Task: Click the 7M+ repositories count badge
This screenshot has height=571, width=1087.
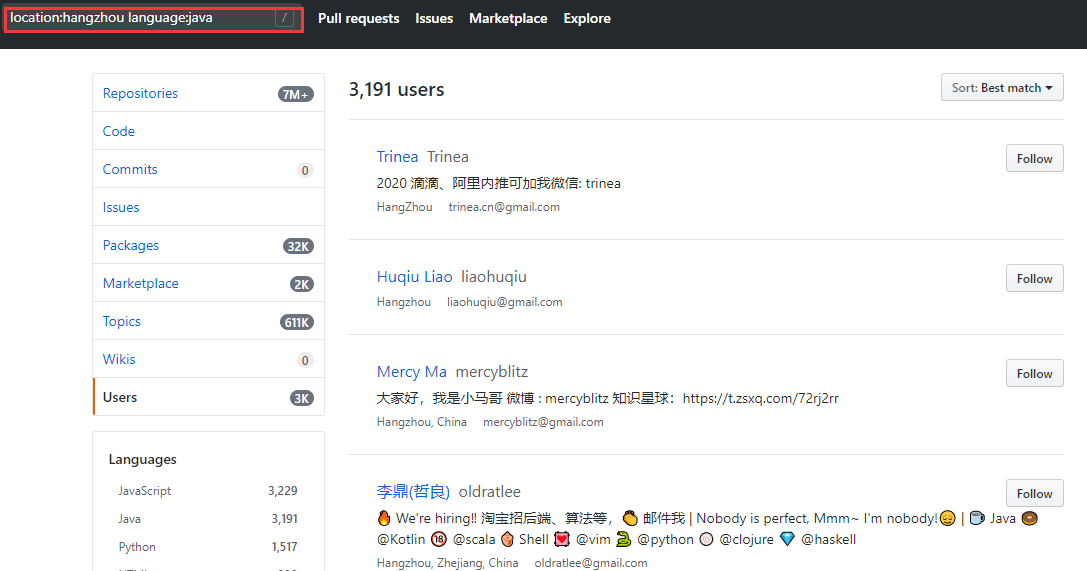Action: [296, 94]
